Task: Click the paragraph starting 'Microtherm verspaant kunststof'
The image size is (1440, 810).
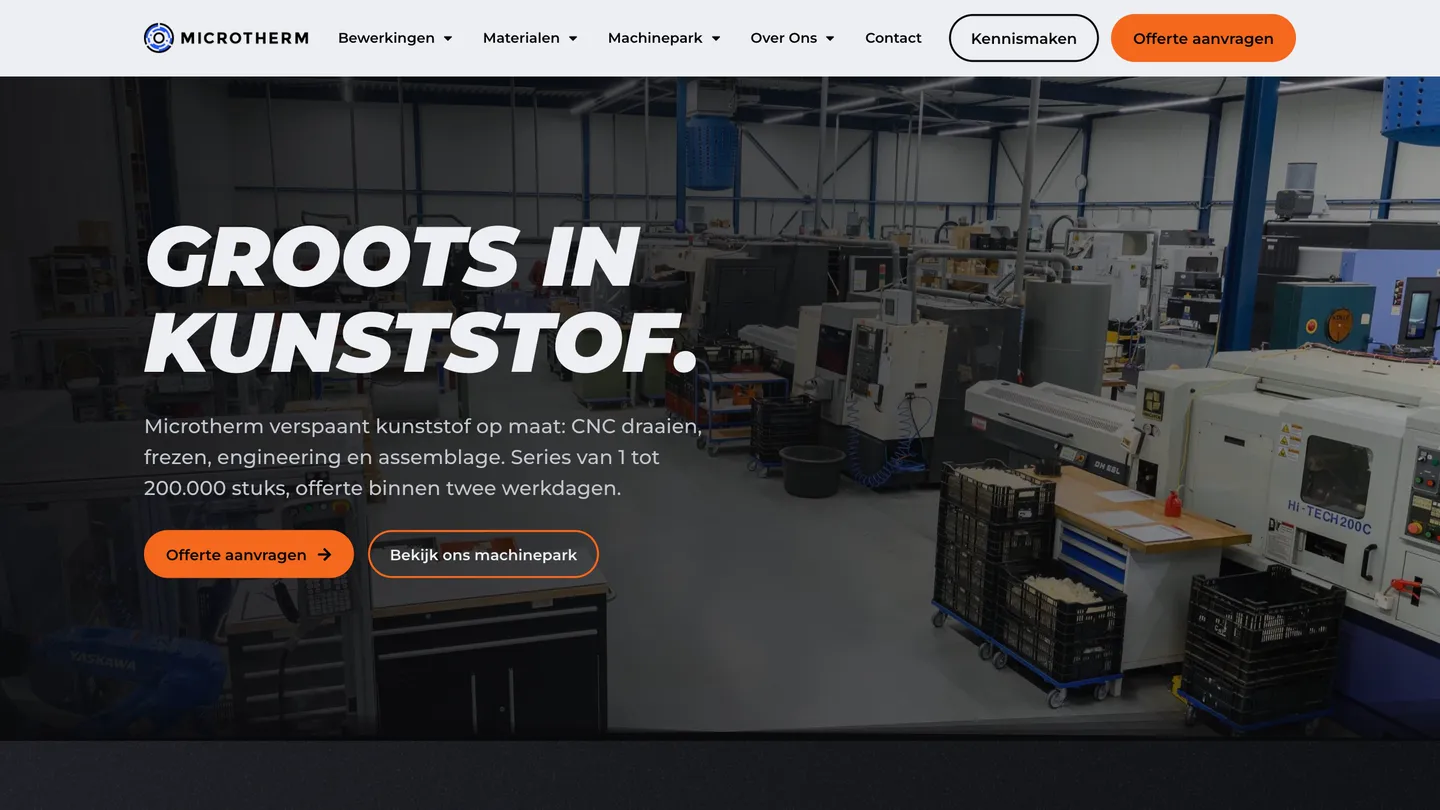Action: tap(423, 457)
